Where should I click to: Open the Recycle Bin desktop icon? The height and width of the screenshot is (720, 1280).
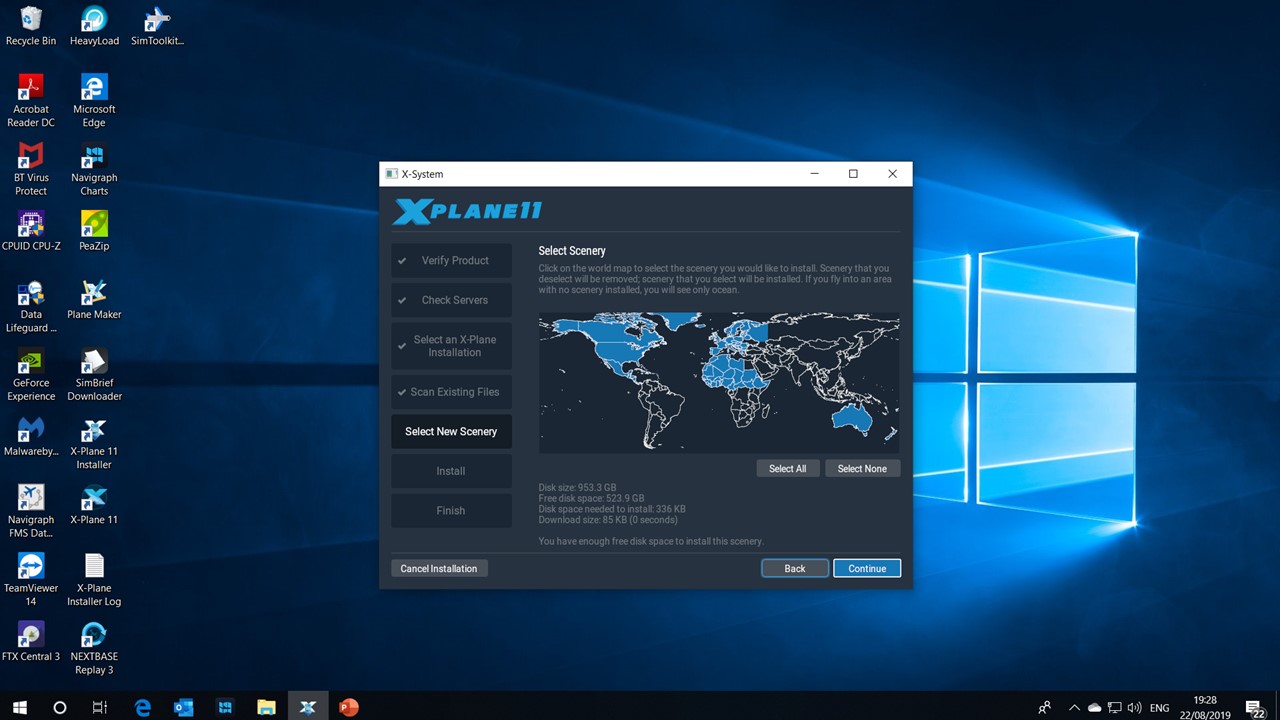pyautogui.click(x=31, y=27)
